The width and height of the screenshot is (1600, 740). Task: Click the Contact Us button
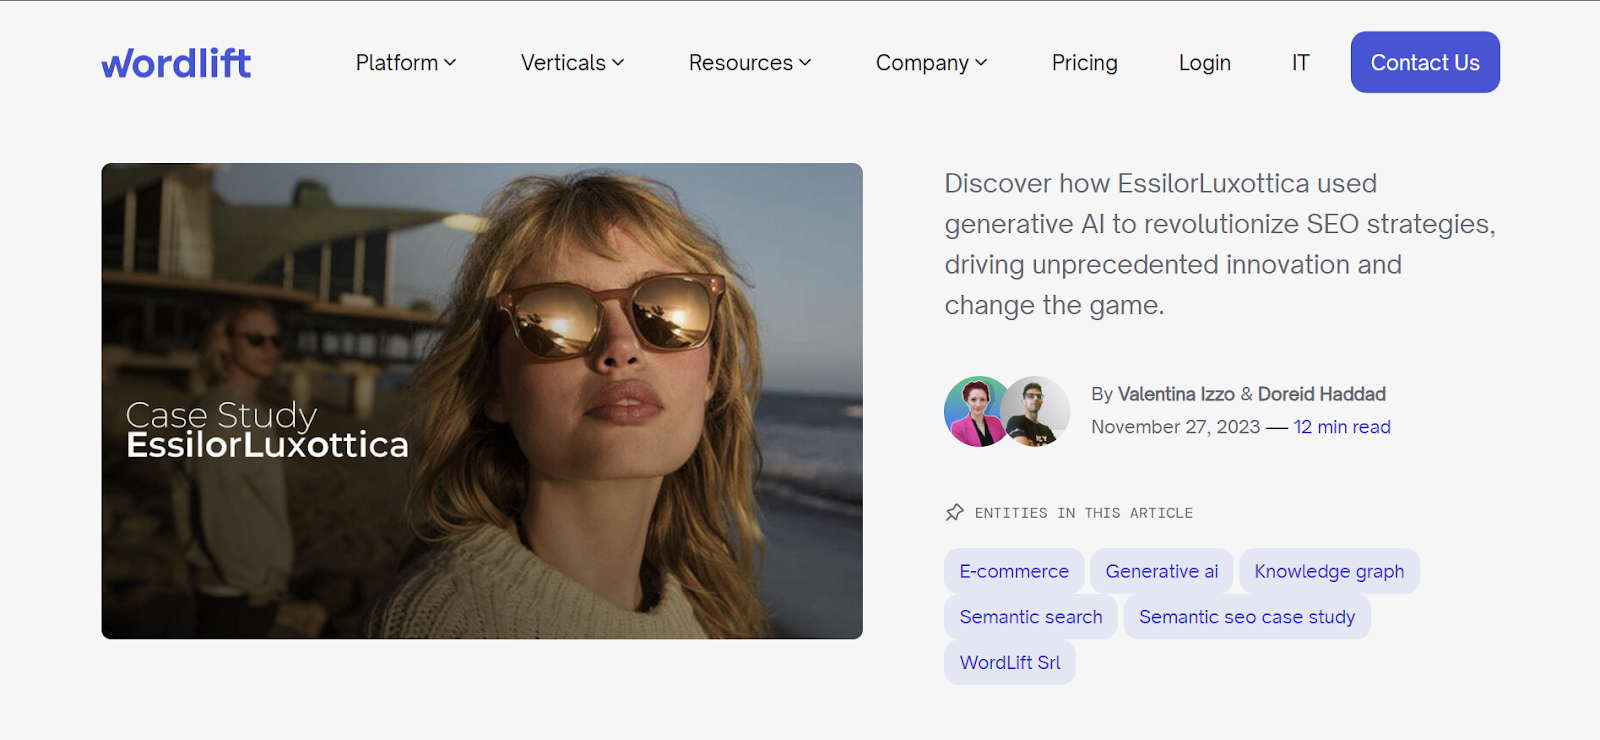(x=1425, y=62)
